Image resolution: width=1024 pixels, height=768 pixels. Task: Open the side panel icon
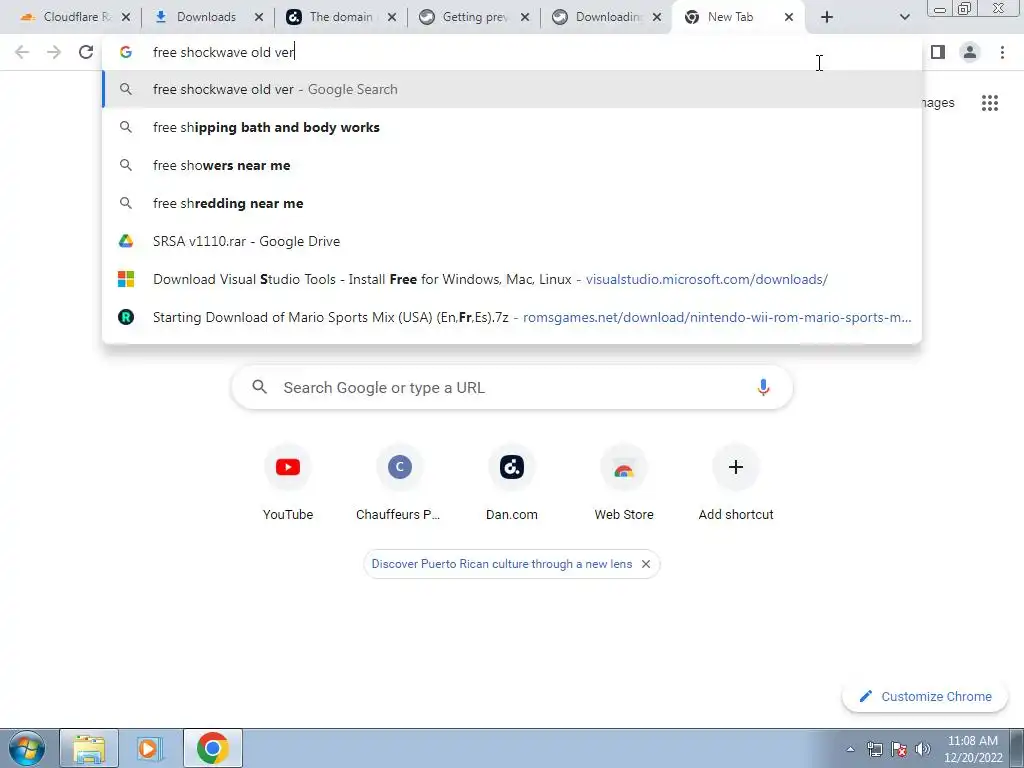[x=938, y=52]
